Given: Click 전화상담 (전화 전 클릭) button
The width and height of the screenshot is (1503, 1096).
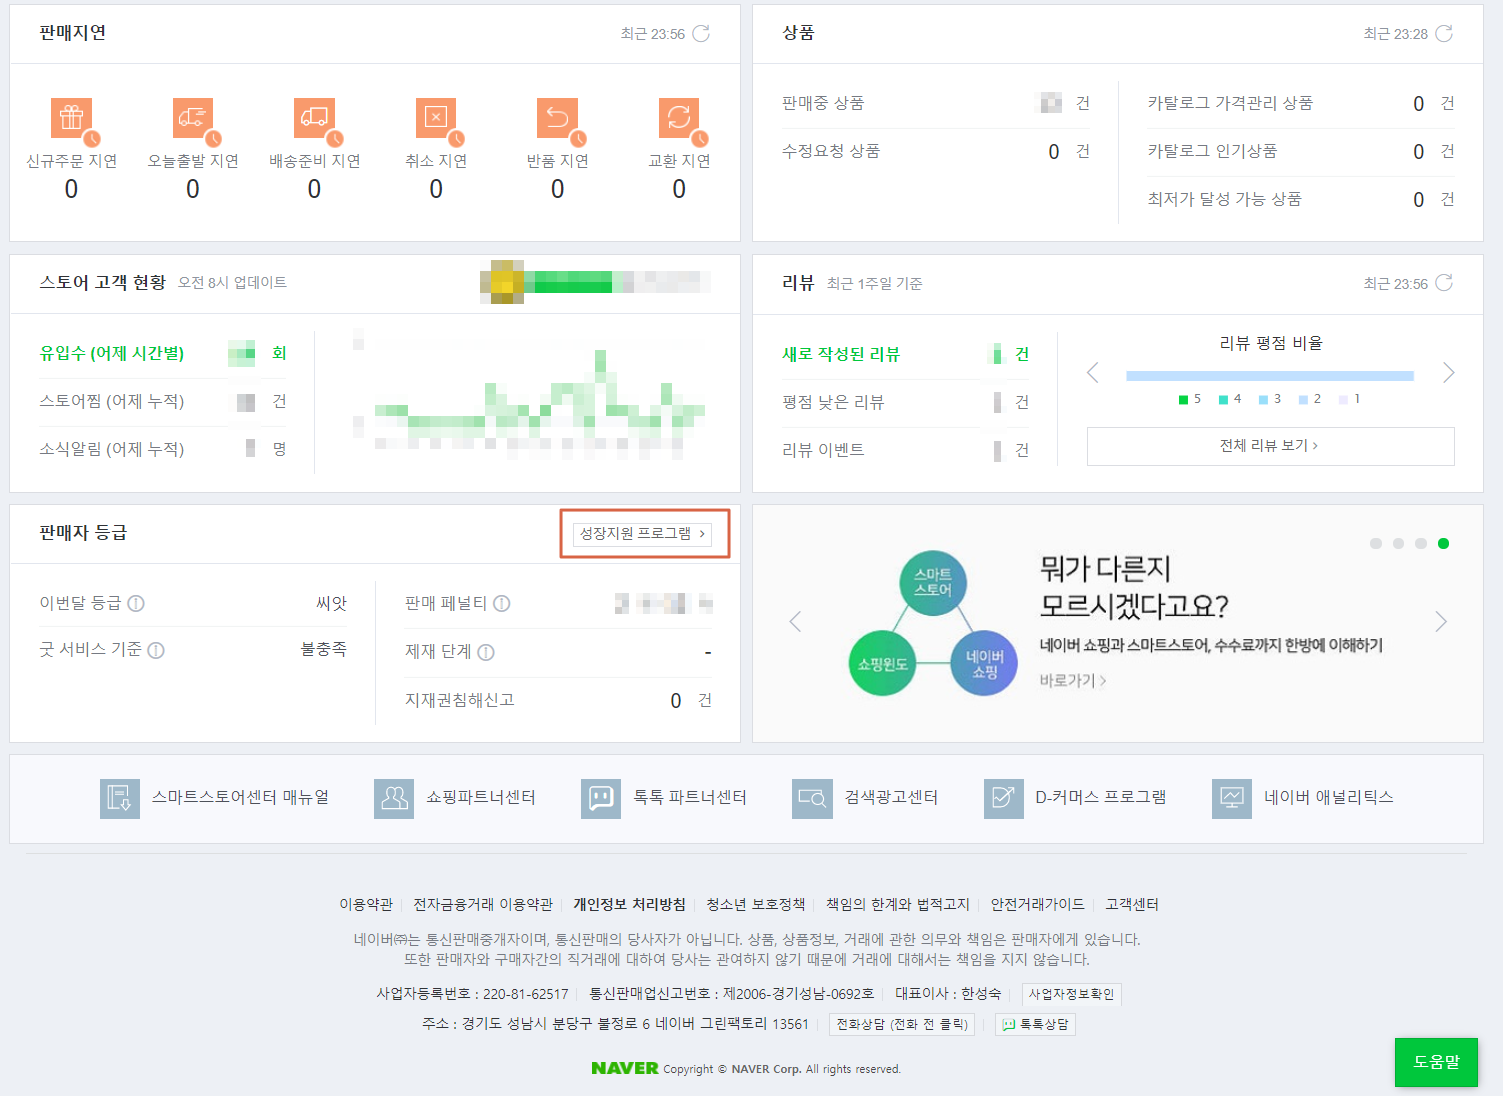Looking at the screenshot, I should click(x=902, y=1024).
